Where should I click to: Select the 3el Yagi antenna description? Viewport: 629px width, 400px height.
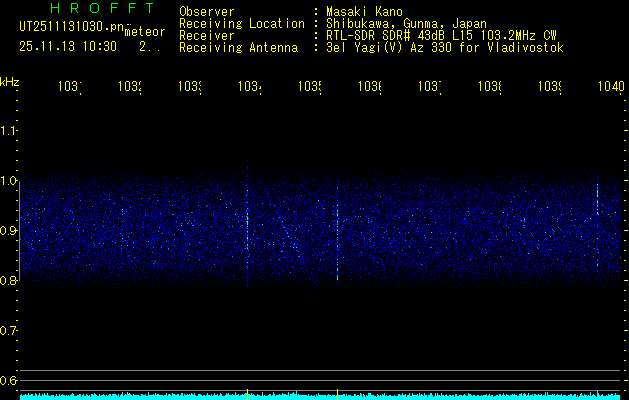(x=444, y=47)
